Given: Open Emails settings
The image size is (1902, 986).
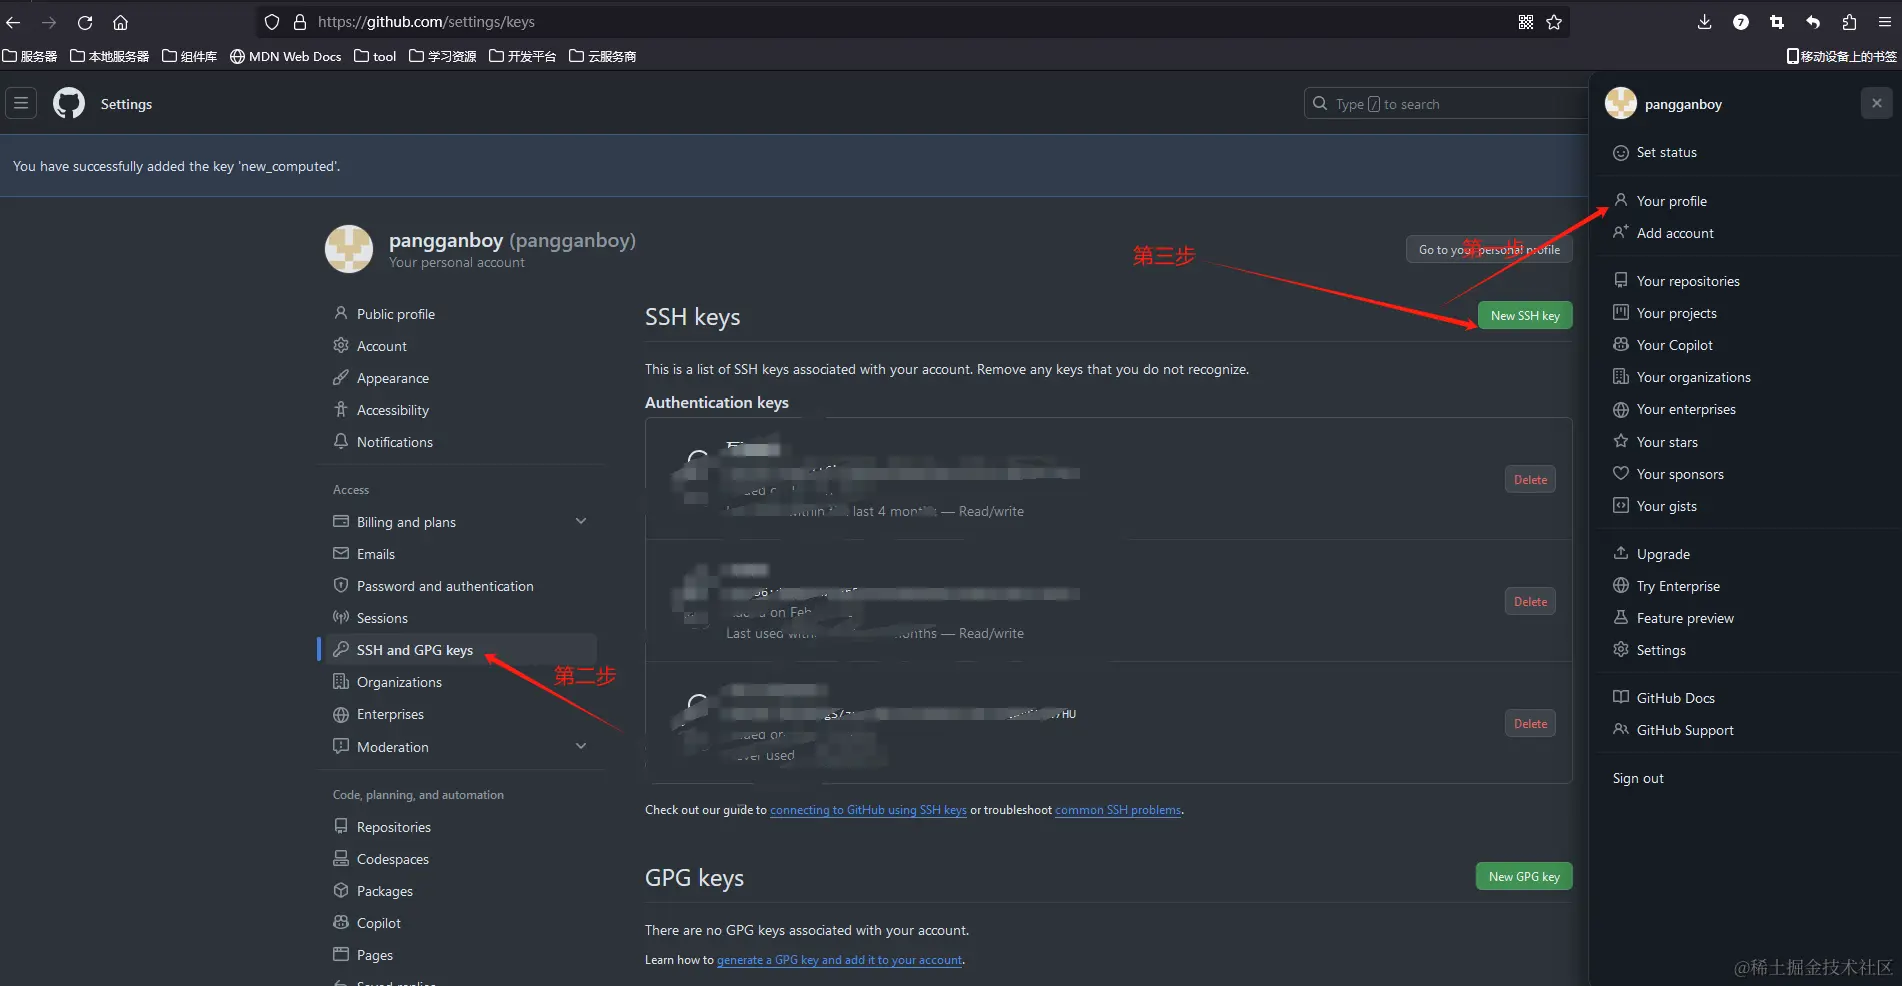Looking at the screenshot, I should [x=376, y=554].
